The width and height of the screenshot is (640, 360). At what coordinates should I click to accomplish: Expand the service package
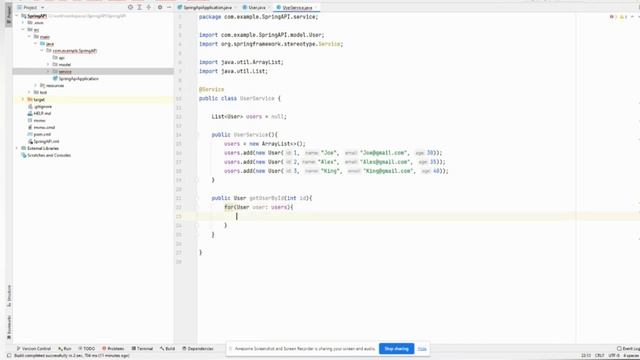48,71
